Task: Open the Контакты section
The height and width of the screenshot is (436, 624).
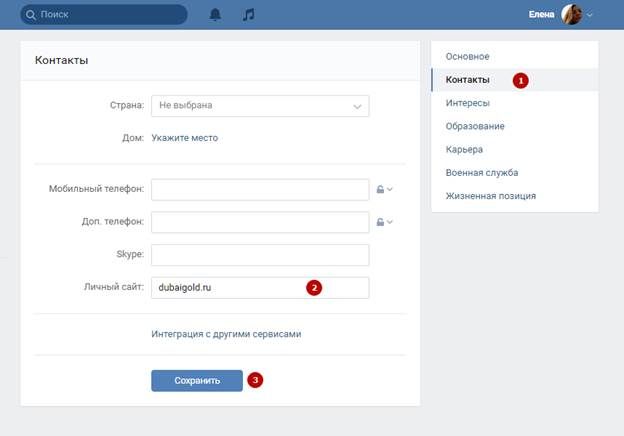Action: pyautogui.click(x=468, y=79)
